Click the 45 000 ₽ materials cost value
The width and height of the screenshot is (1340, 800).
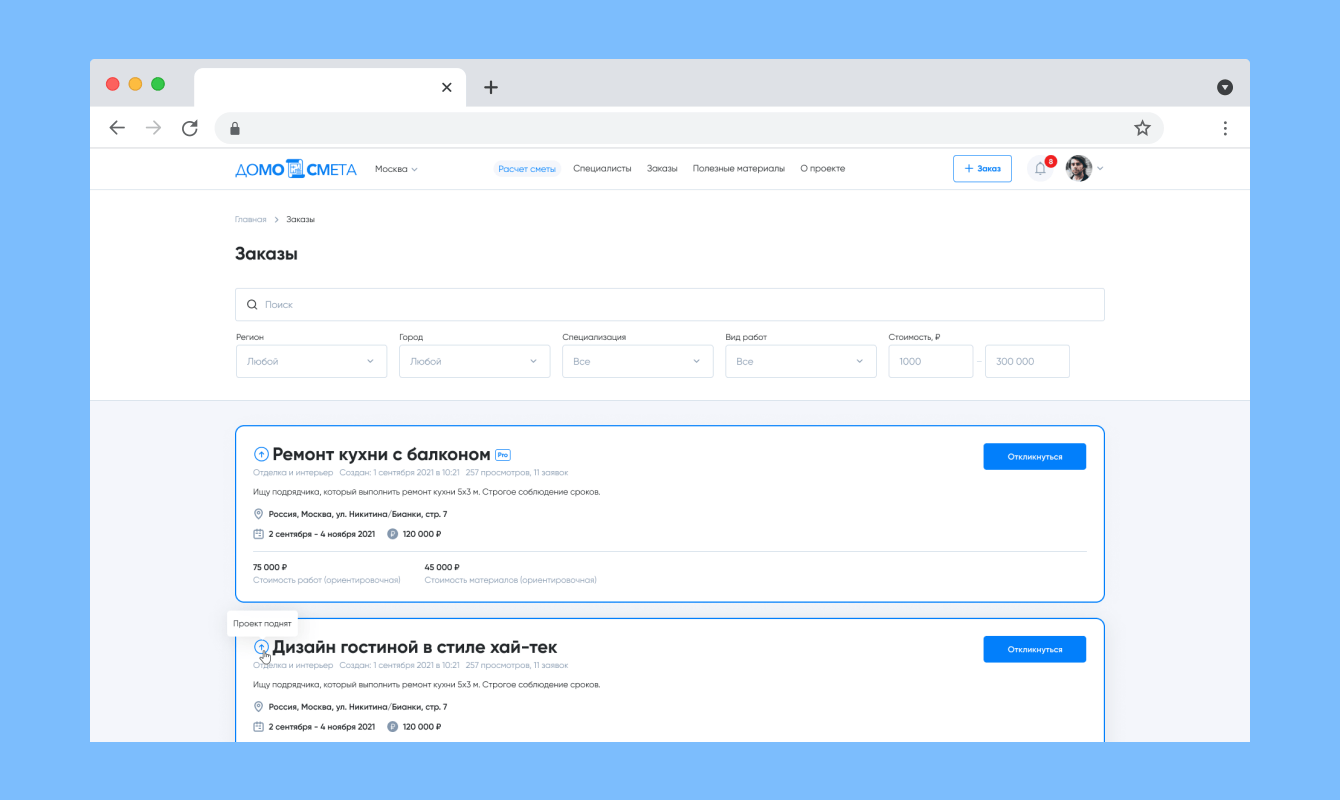point(442,567)
